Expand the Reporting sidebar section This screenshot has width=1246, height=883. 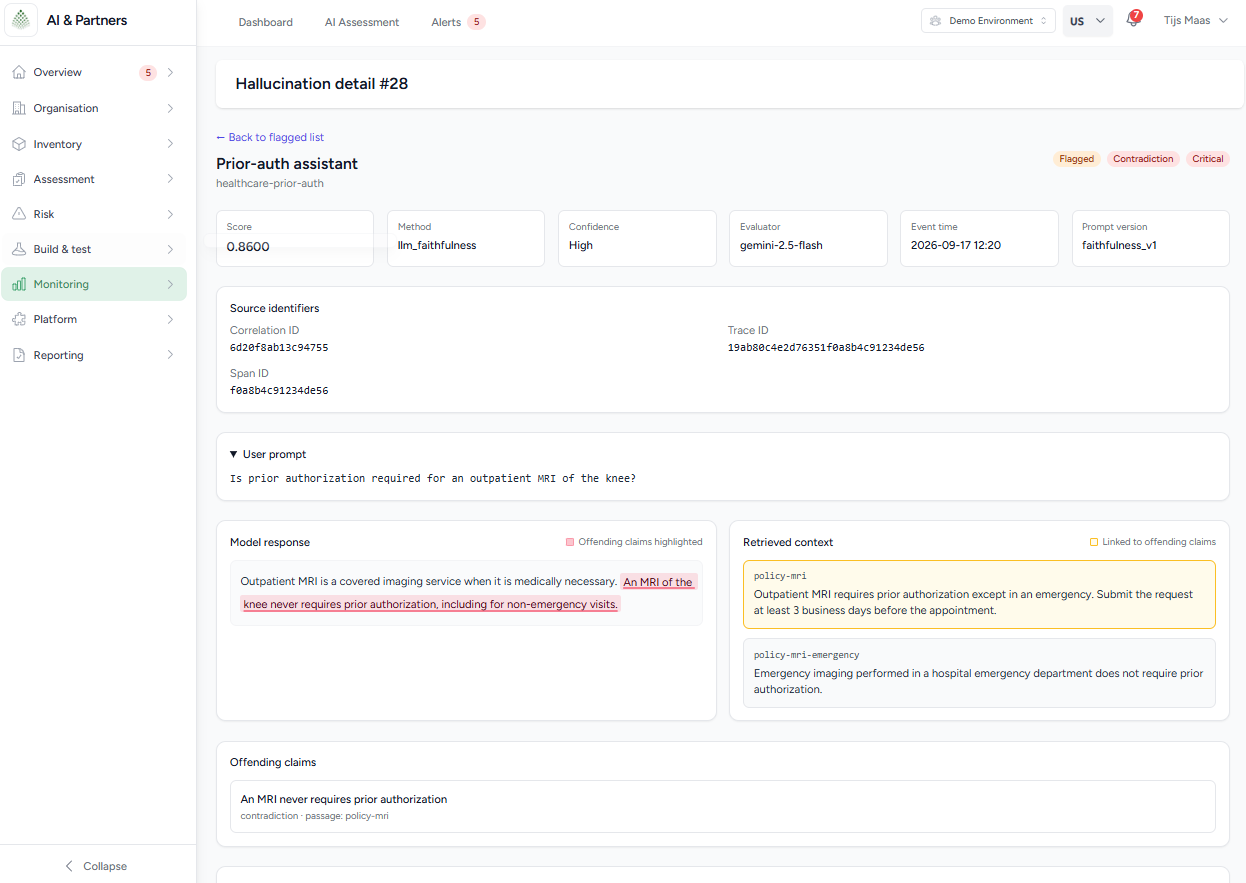(x=170, y=355)
